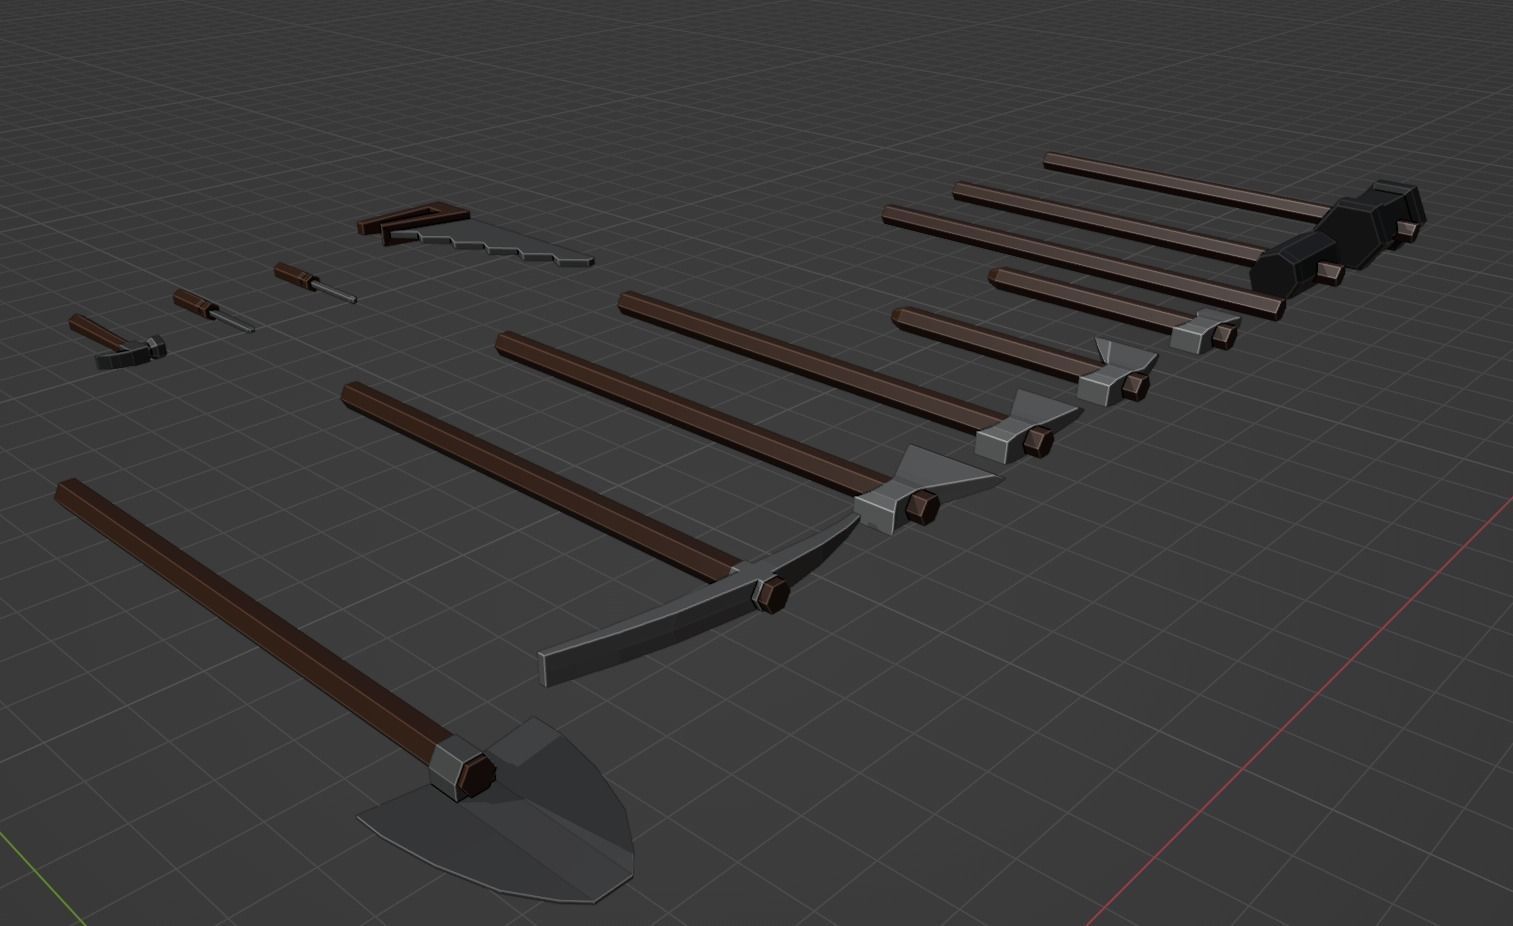Select the plain wooden staff without a head
The height and width of the screenshot is (926, 1513).
coord(1082,260)
